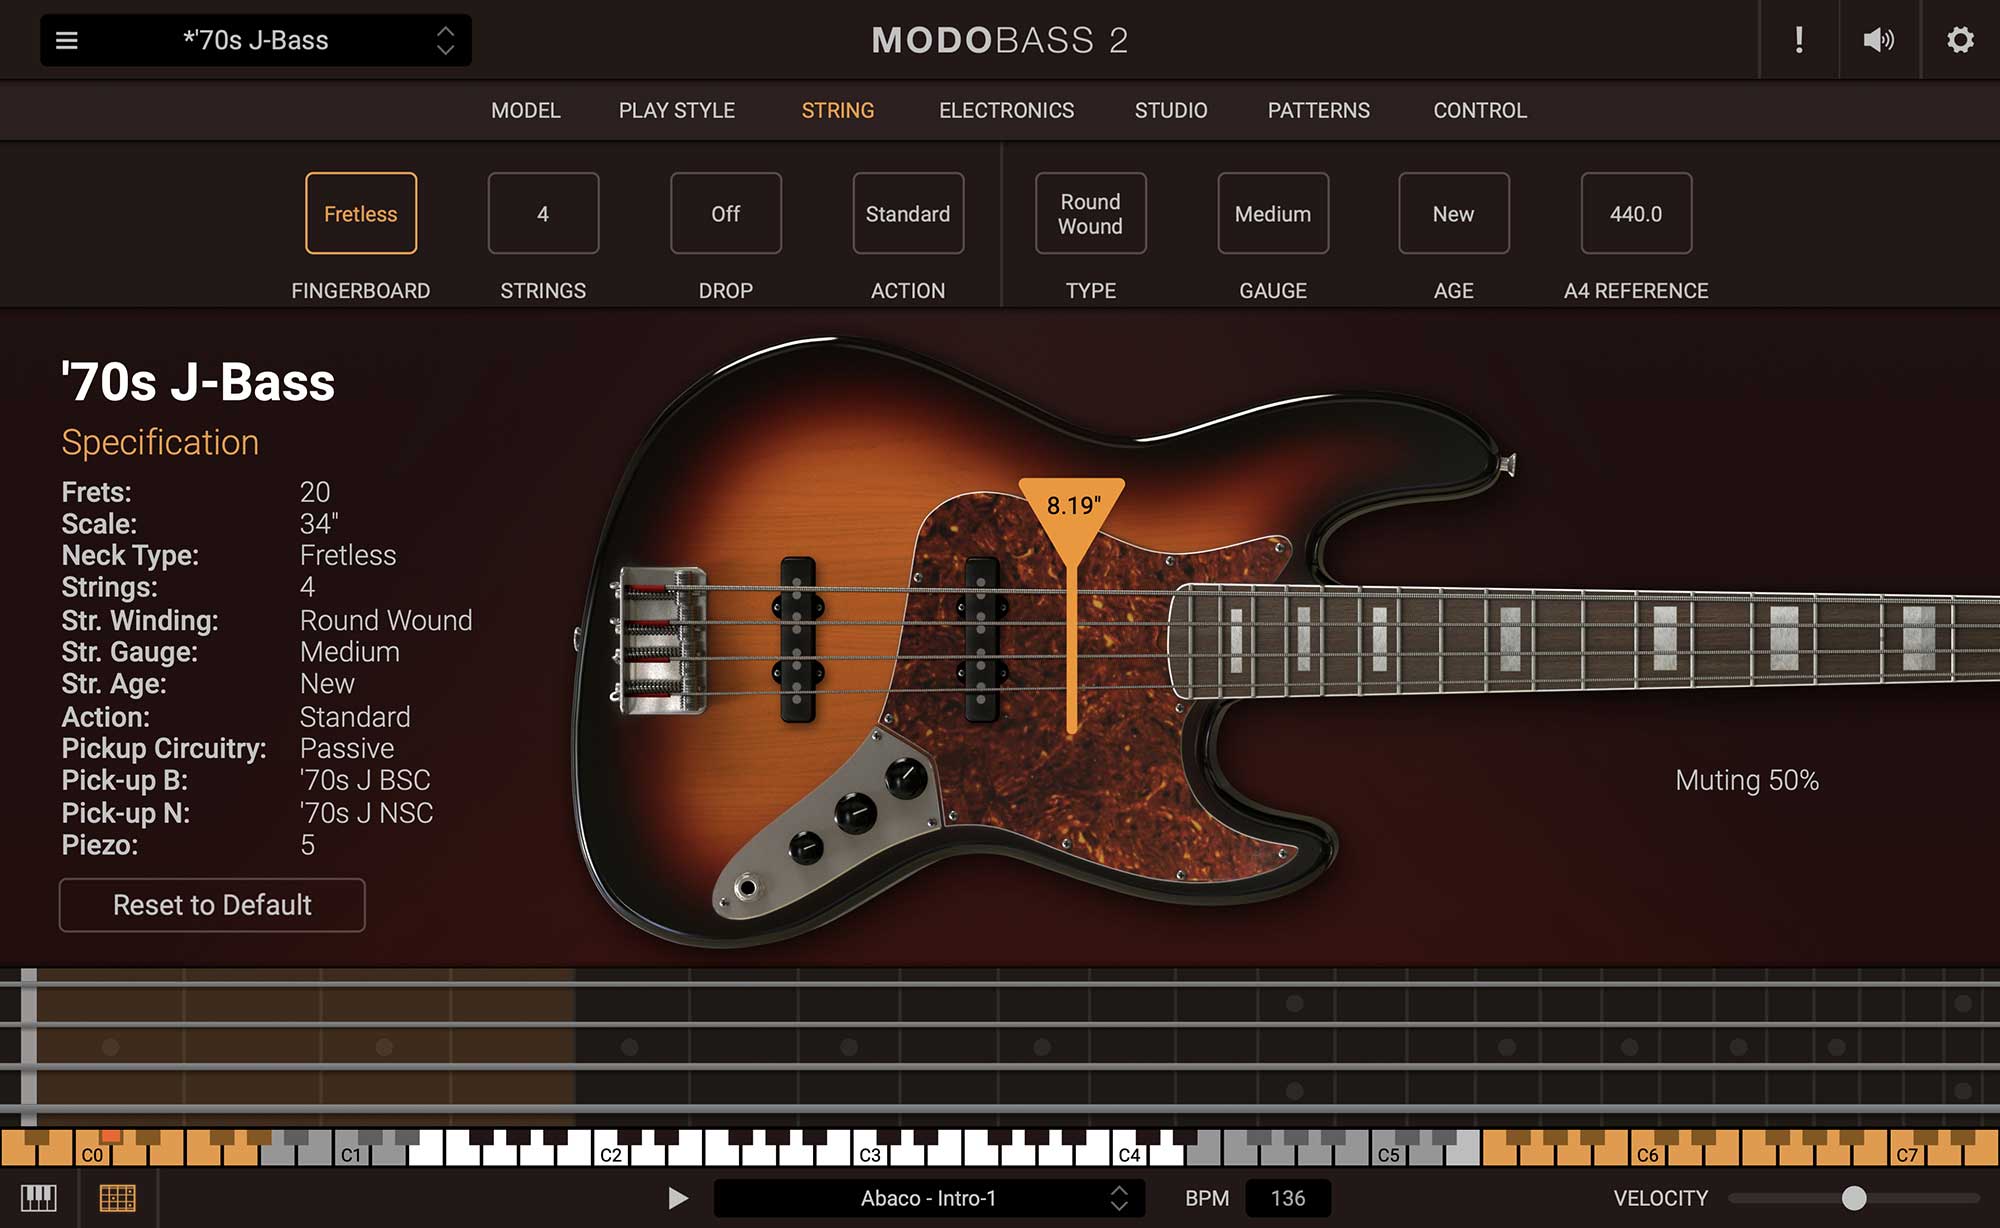Open the PATTERNS section
The height and width of the screenshot is (1228, 2000).
pos(1318,111)
